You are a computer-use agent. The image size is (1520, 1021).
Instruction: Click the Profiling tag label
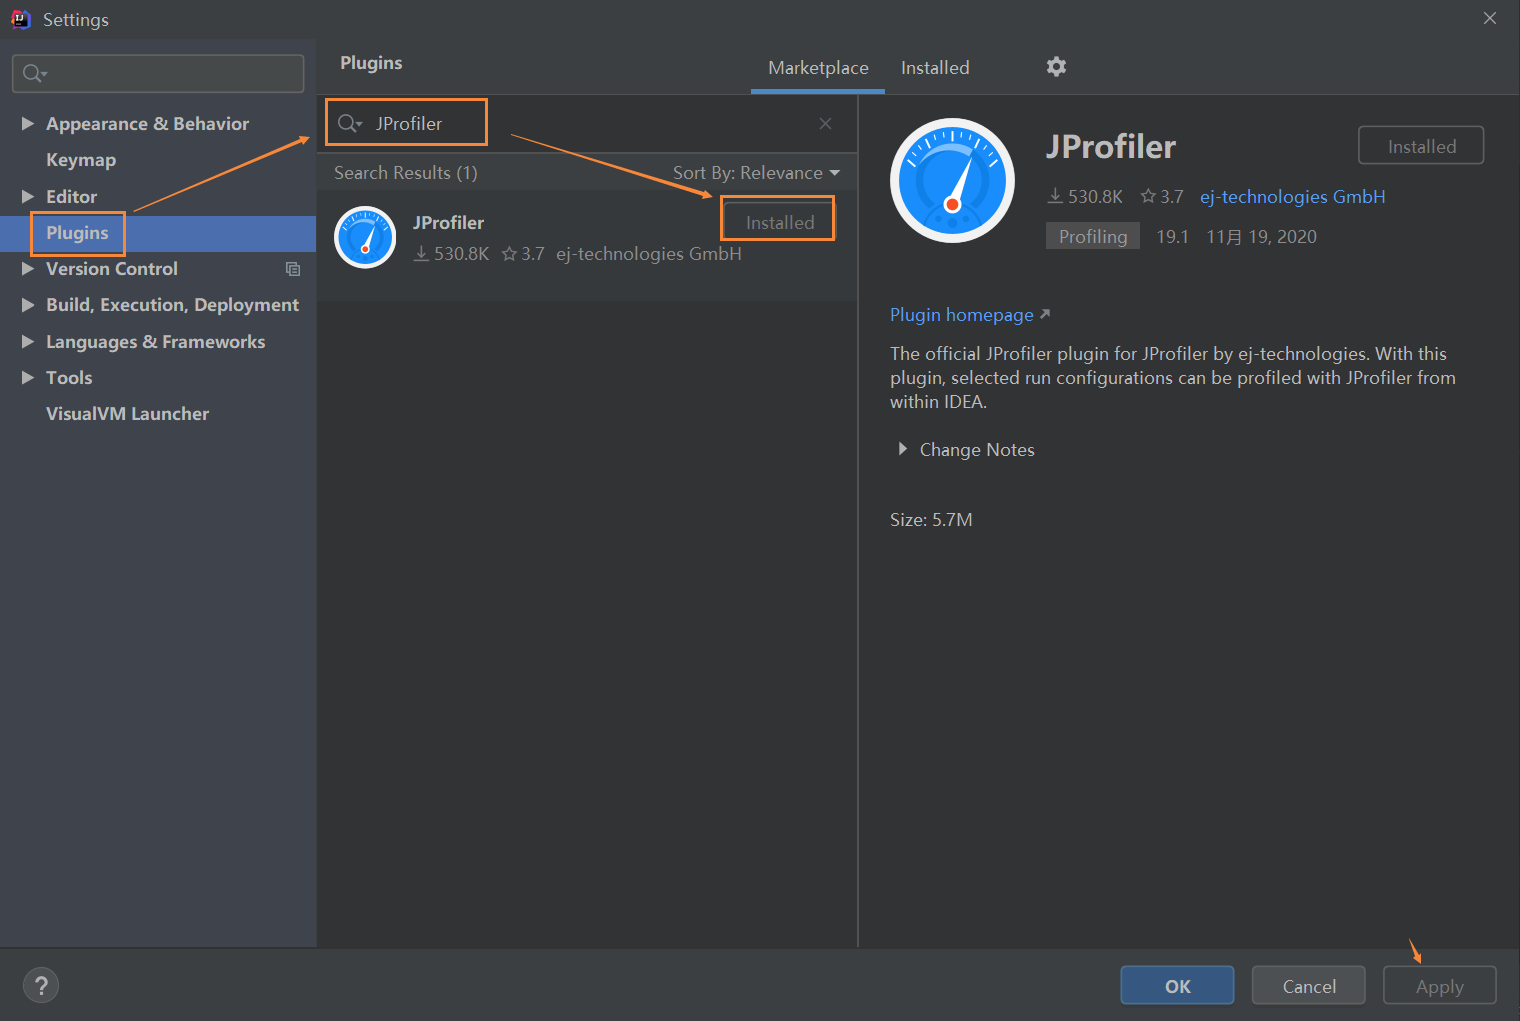pos(1092,237)
